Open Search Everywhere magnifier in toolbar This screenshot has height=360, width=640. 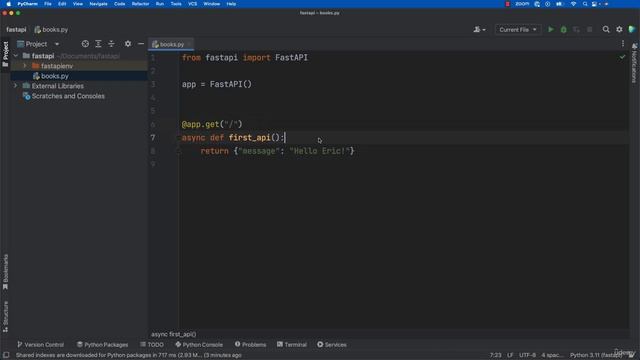pyautogui.click(x=606, y=29)
